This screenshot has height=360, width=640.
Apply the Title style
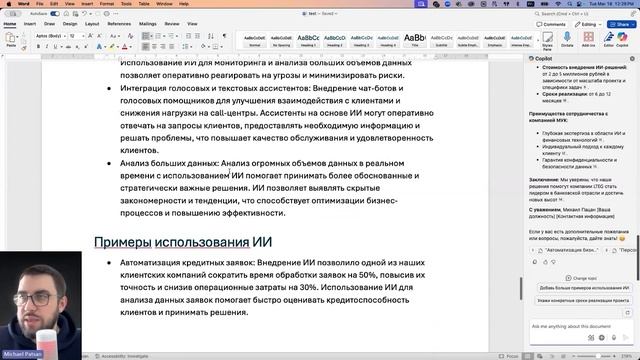(x=415, y=40)
